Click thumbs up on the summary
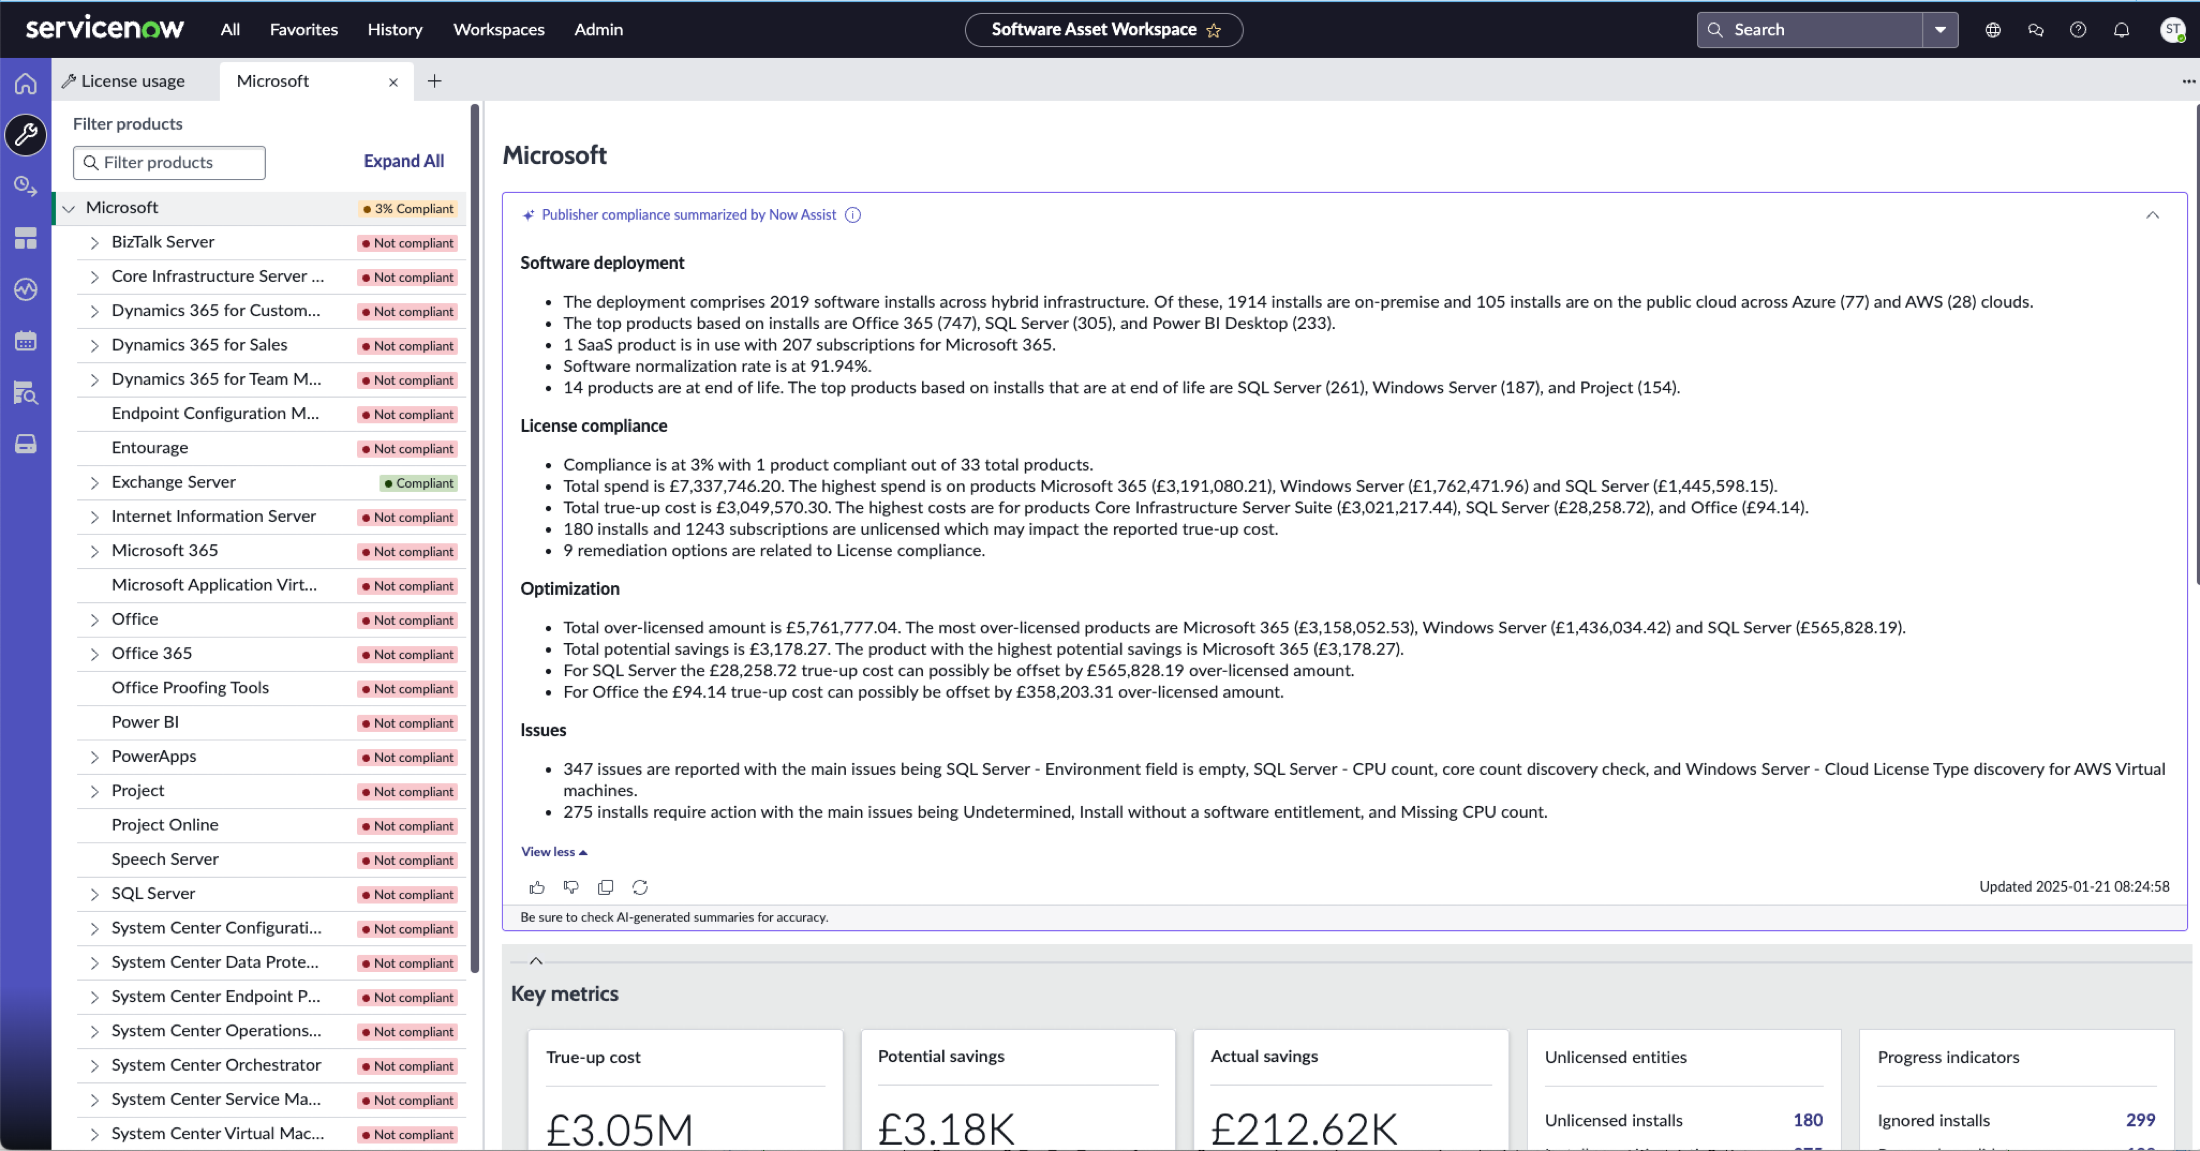The image size is (2200, 1151). click(x=537, y=887)
